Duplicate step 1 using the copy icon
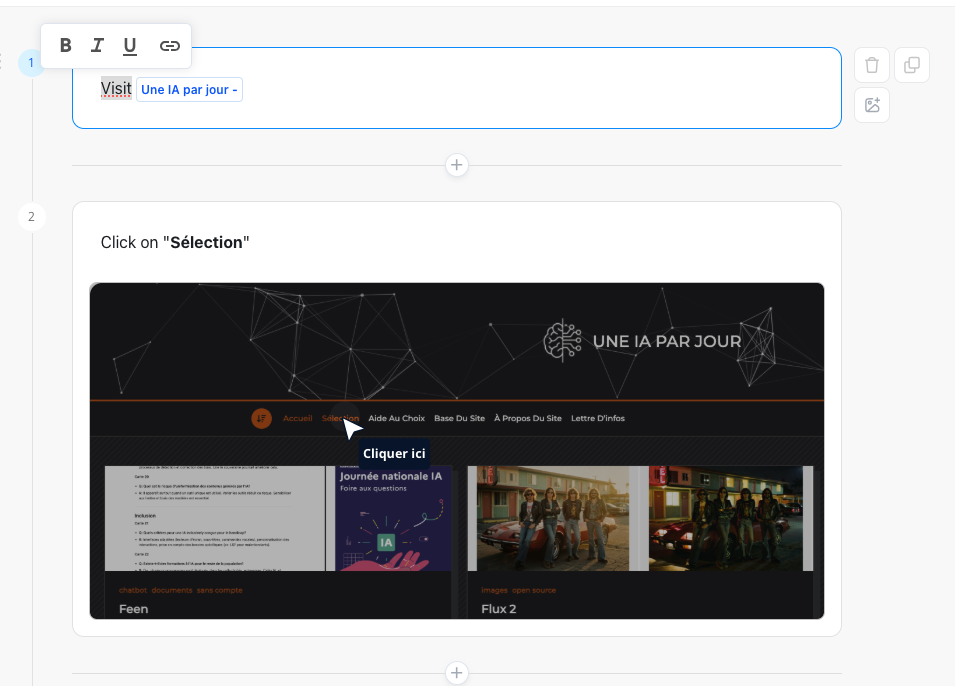 click(912, 65)
